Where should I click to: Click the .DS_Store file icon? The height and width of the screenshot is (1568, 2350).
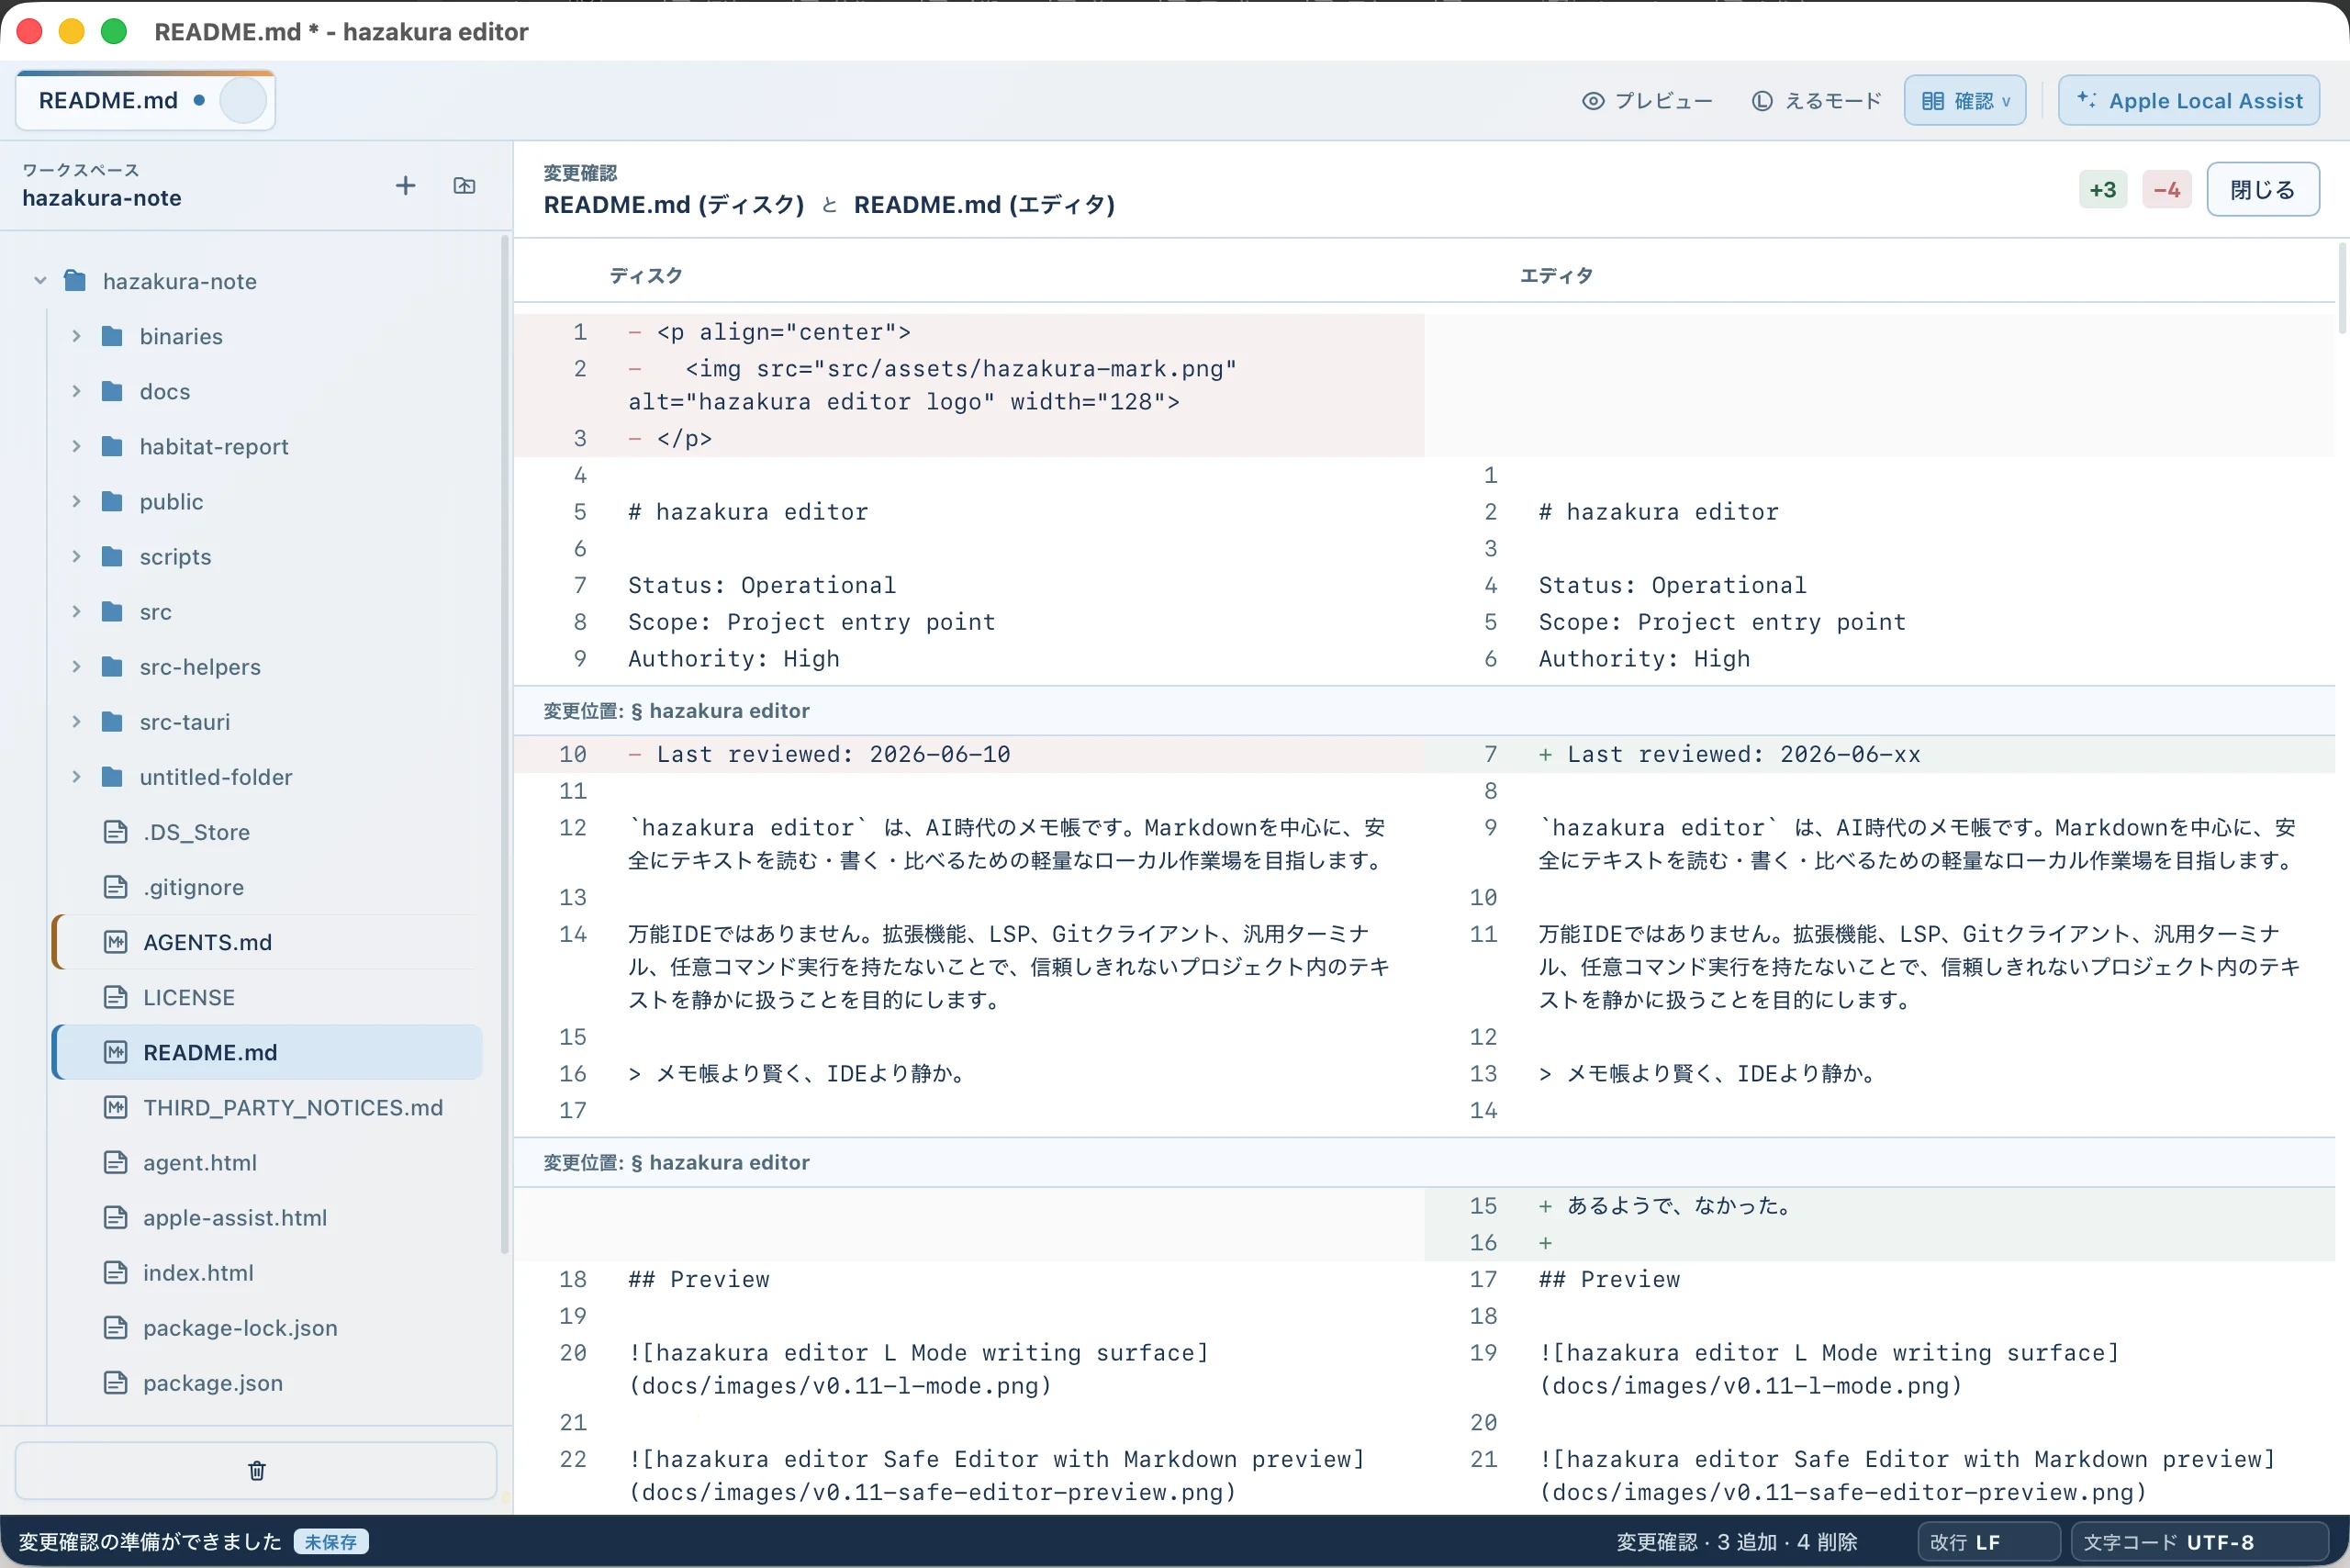tap(116, 832)
